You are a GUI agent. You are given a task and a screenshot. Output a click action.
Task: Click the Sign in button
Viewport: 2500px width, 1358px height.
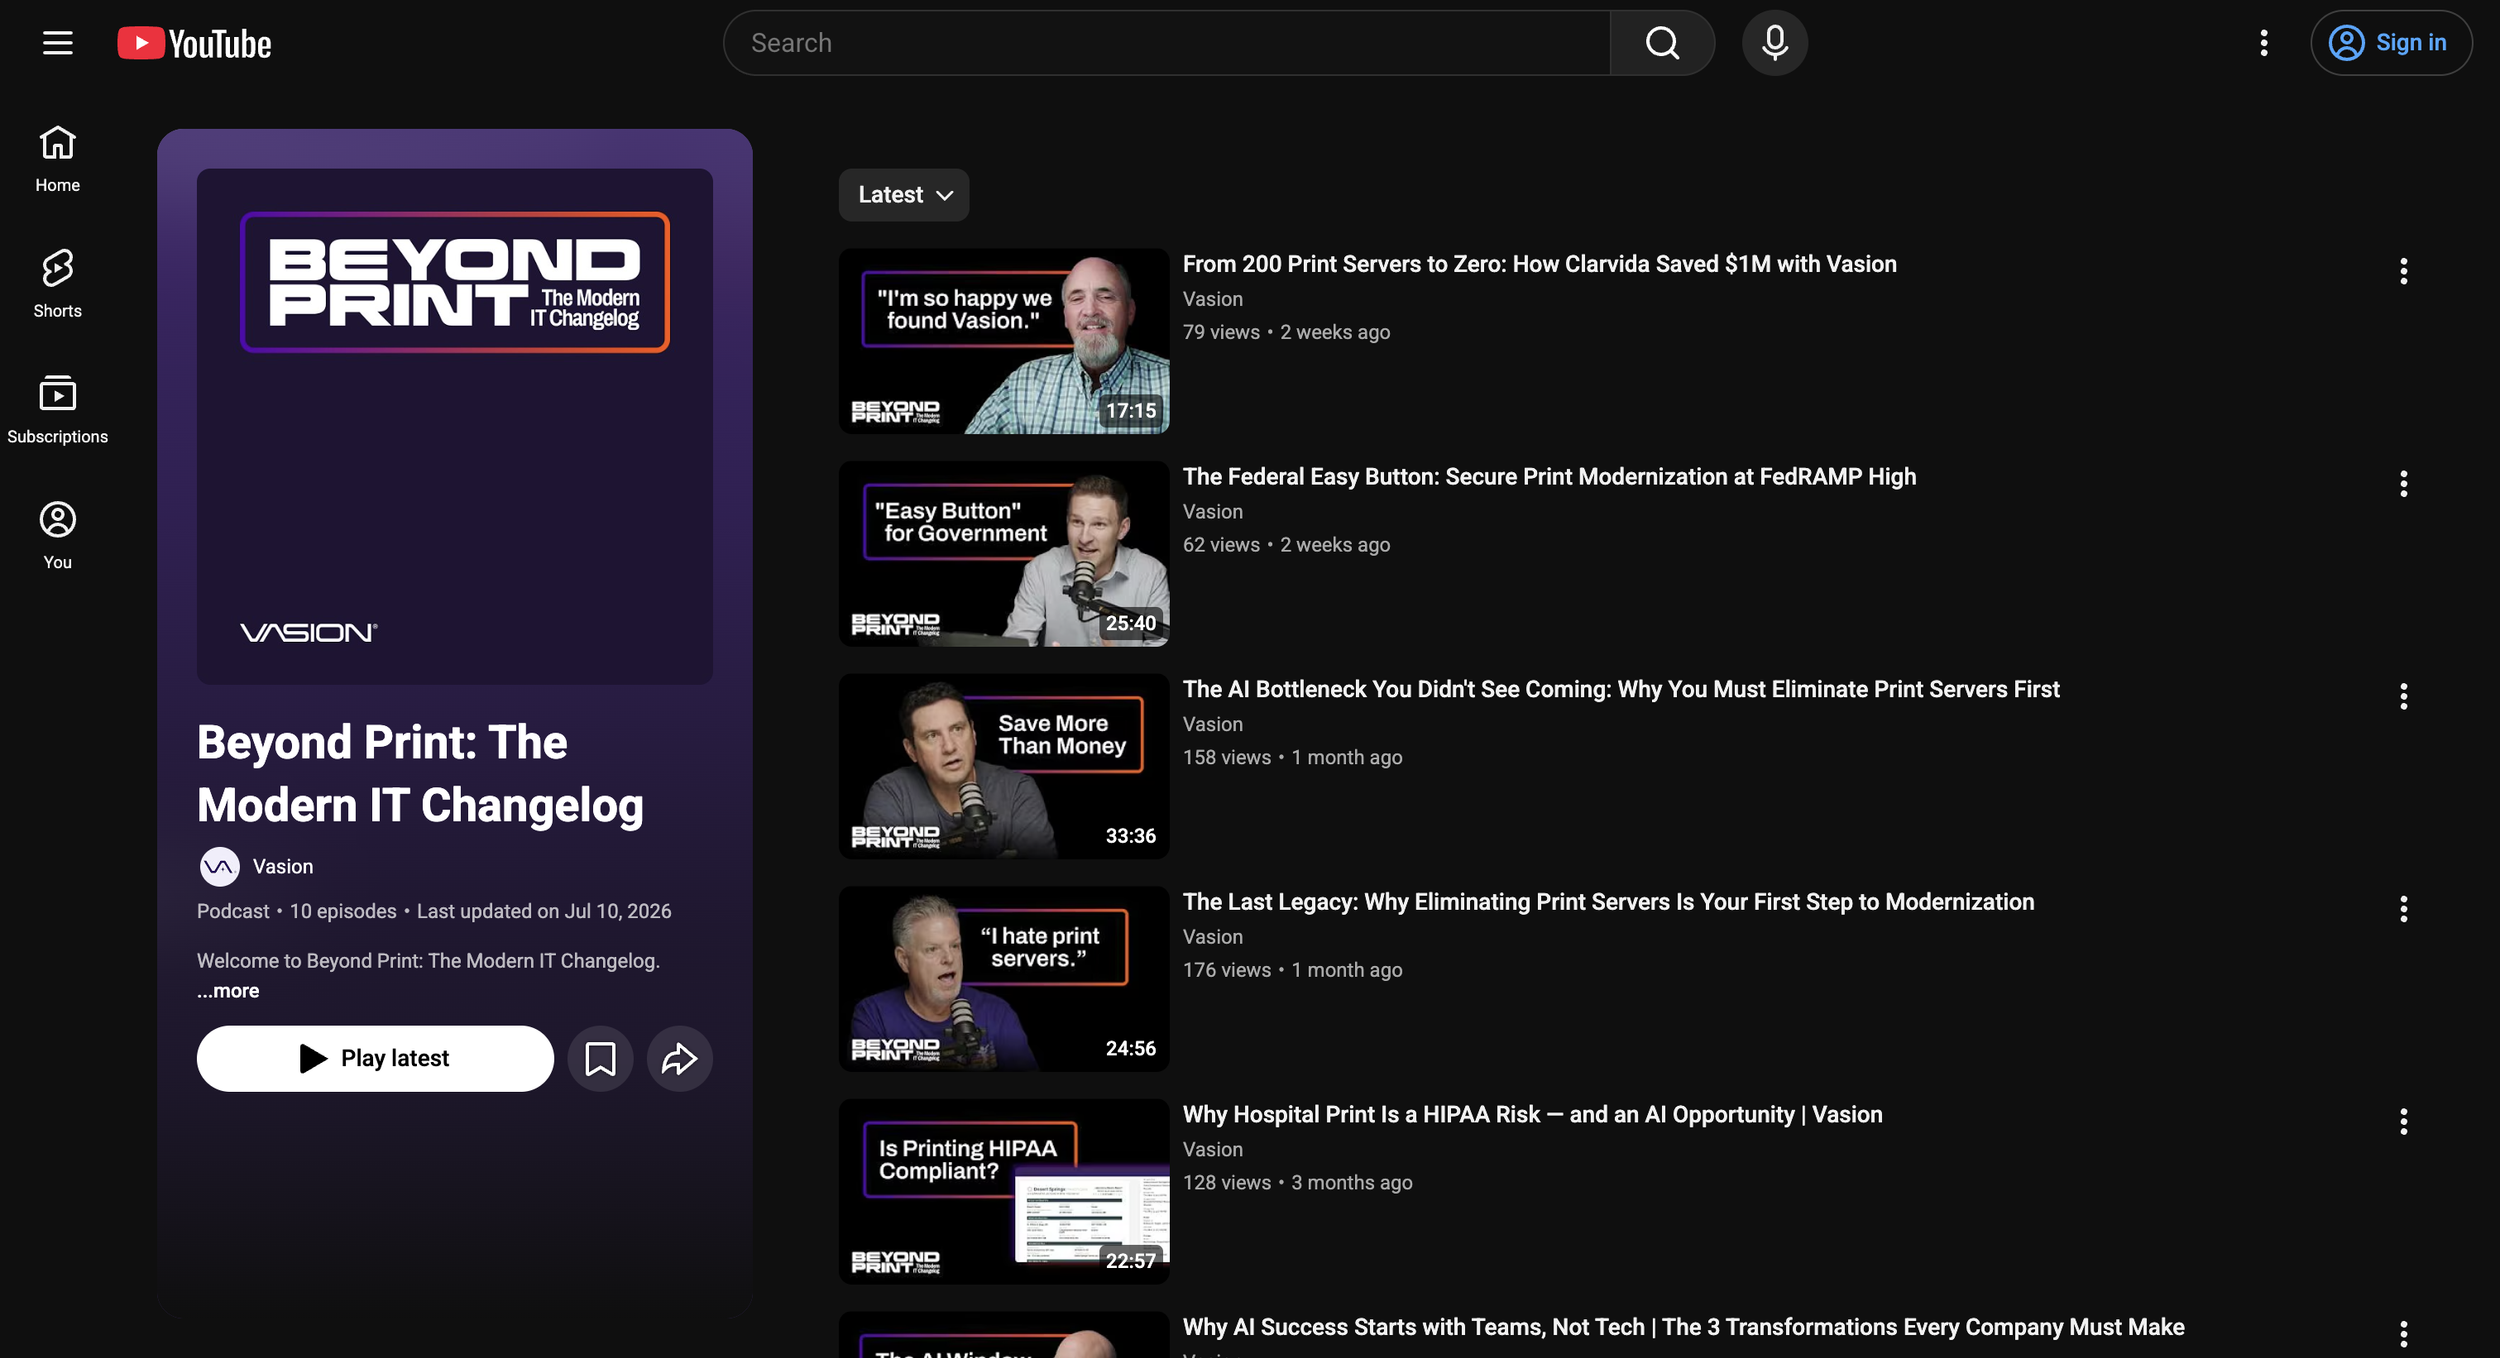[2391, 43]
